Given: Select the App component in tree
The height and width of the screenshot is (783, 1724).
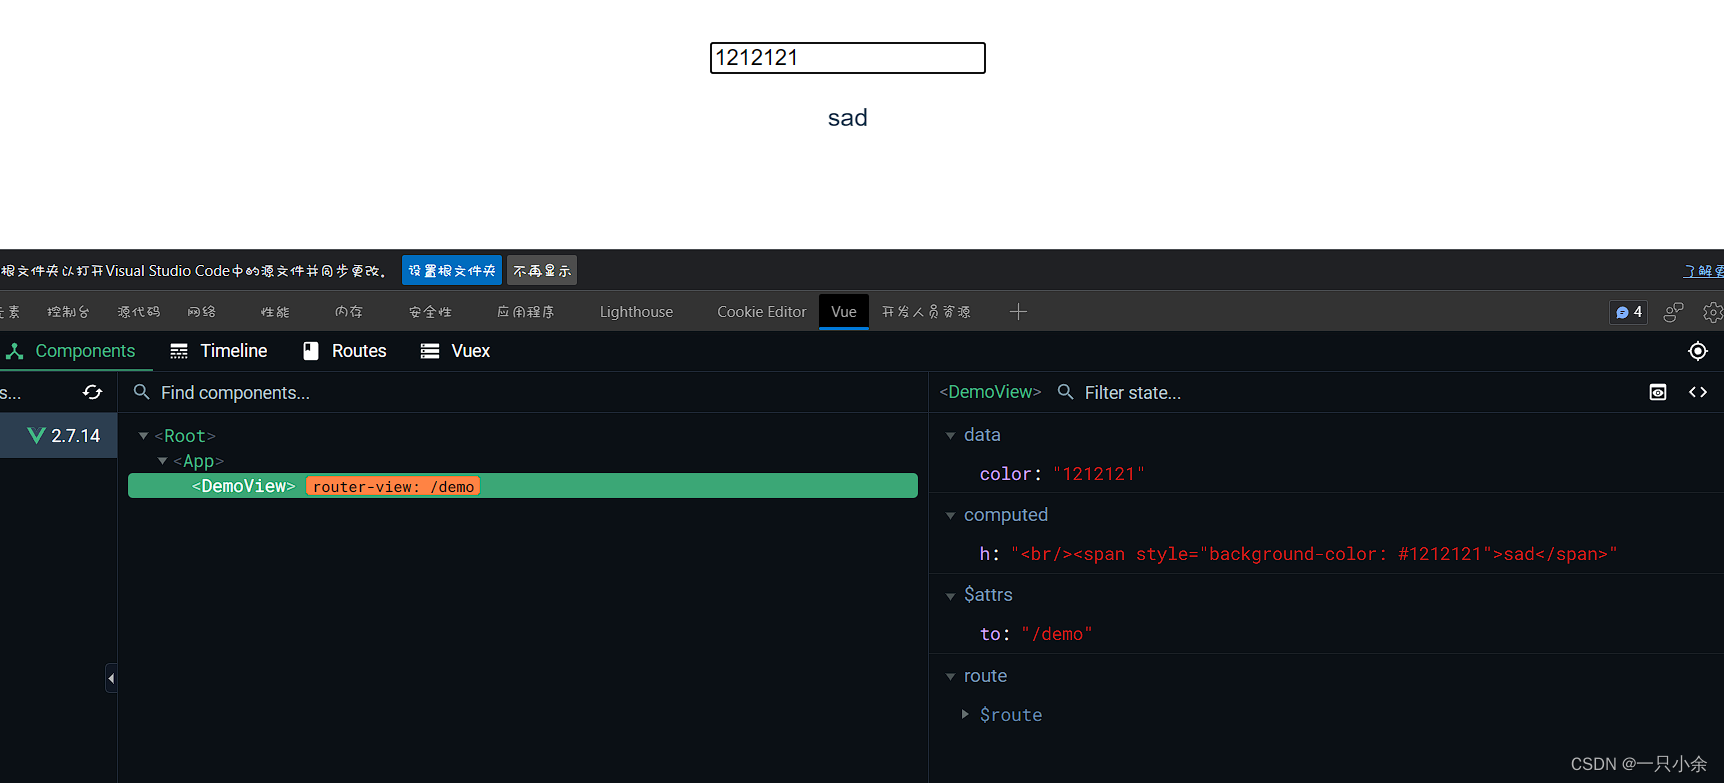Looking at the screenshot, I should (198, 461).
